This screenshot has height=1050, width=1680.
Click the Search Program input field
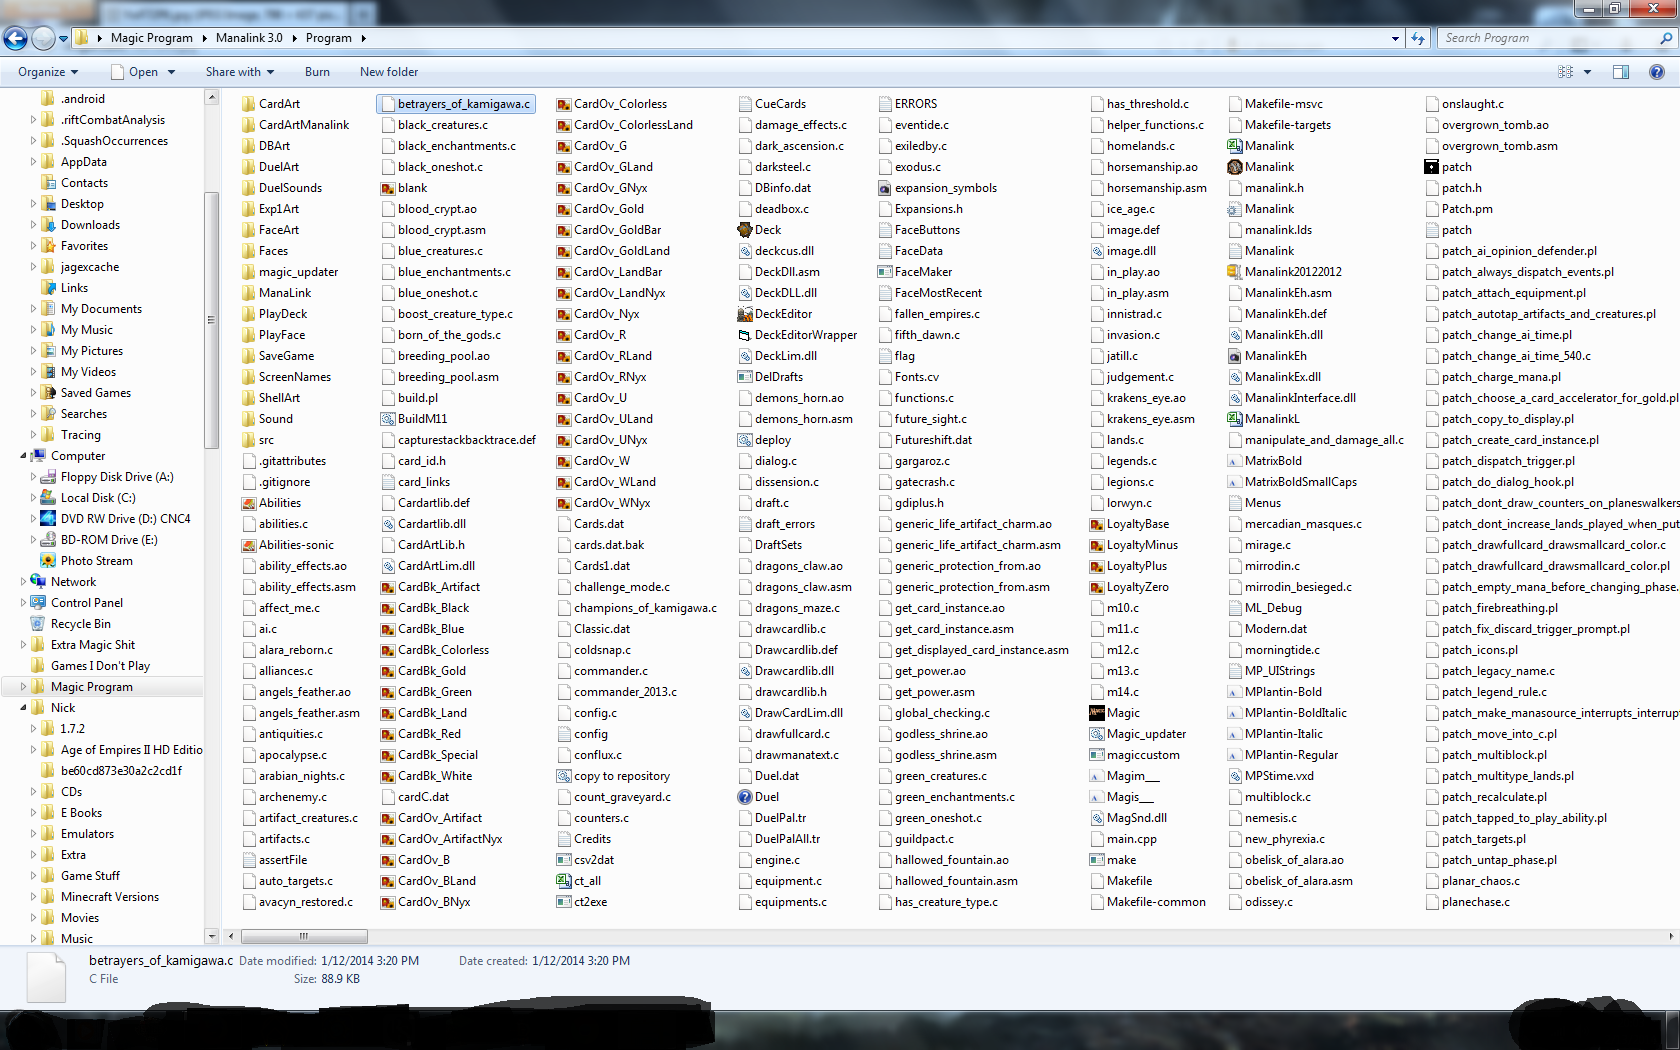click(x=1547, y=38)
